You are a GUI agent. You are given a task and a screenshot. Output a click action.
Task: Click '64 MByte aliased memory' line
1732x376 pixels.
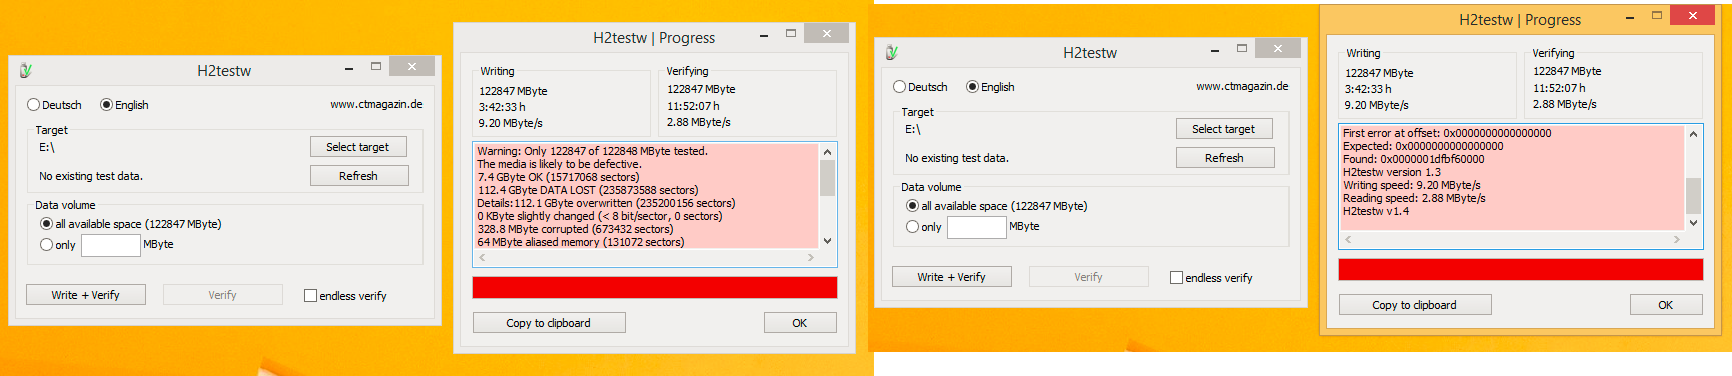coord(581,242)
